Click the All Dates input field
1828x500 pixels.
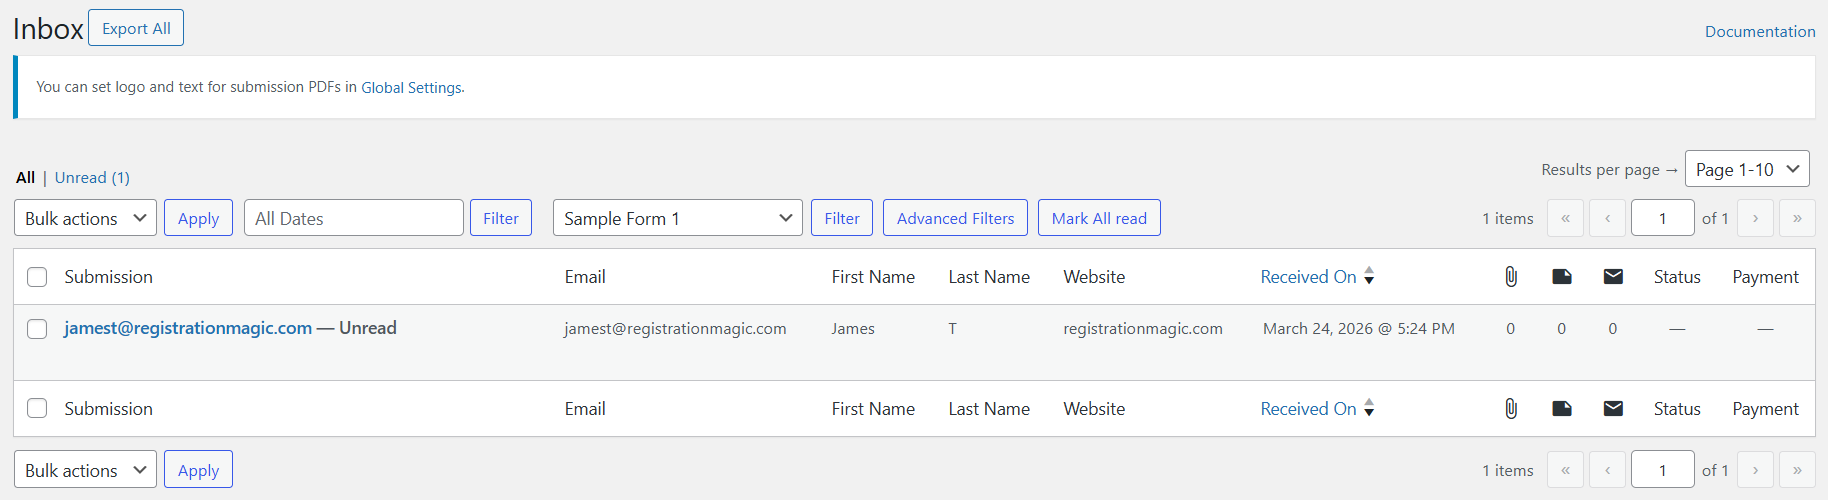click(x=353, y=218)
